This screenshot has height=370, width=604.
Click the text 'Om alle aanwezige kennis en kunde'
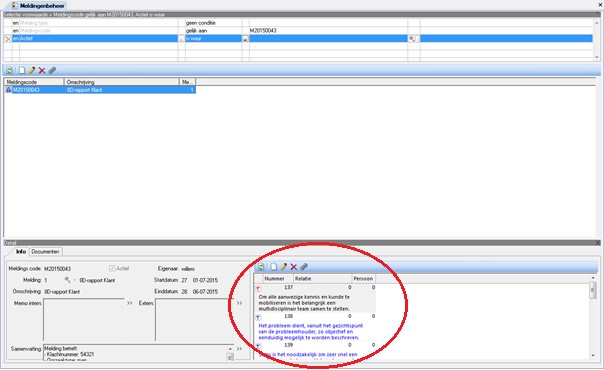coord(304,297)
